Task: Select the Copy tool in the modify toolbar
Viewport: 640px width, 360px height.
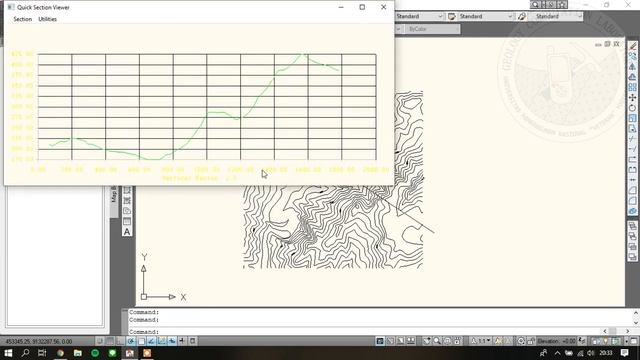Action: [x=632, y=56]
